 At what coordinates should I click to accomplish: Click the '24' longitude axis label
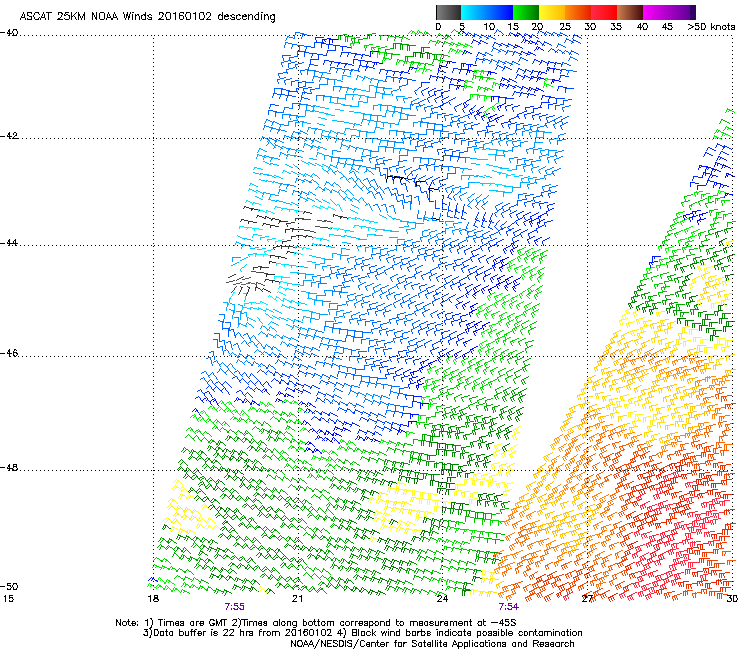[442, 599]
